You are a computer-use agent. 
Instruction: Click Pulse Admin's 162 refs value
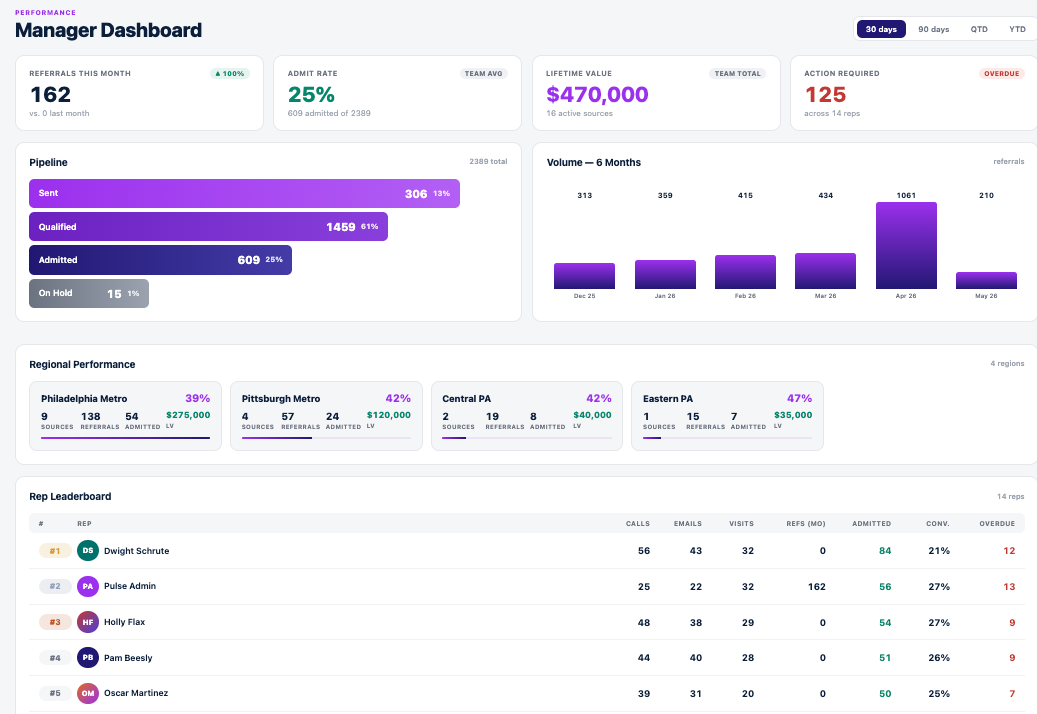click(x=817, y=586)
